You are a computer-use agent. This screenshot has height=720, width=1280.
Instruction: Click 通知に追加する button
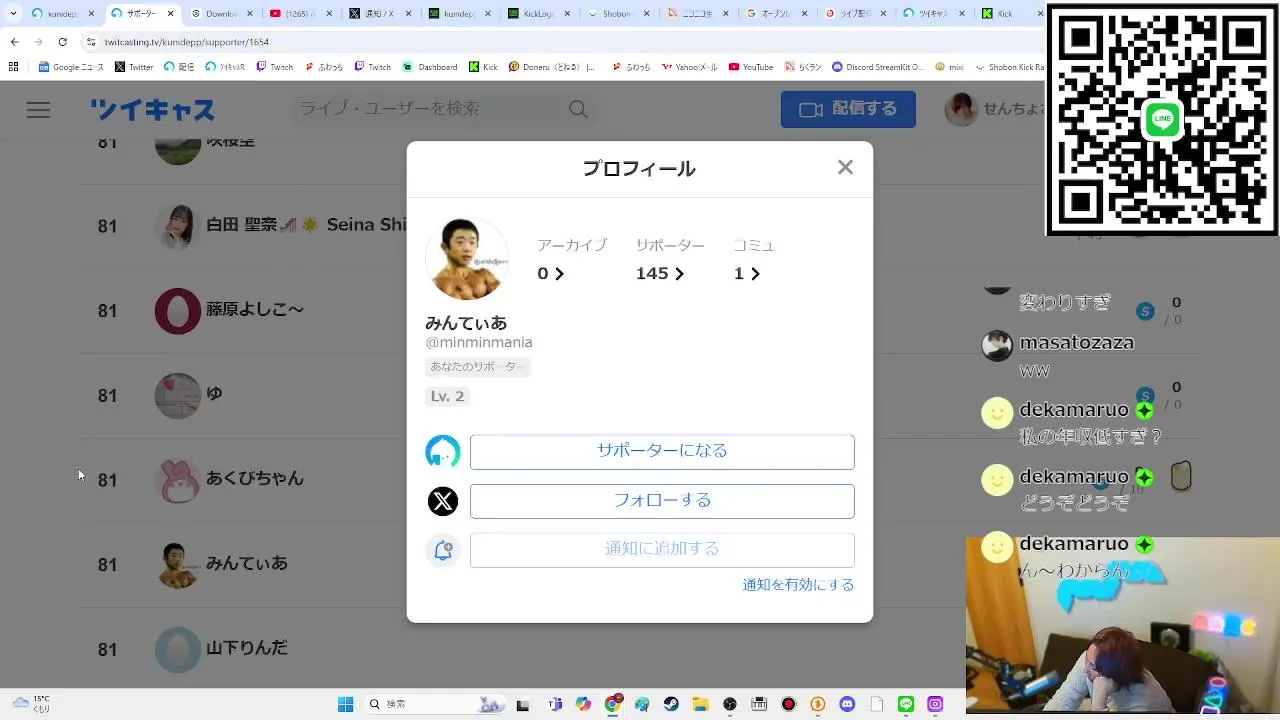point(662,550)
